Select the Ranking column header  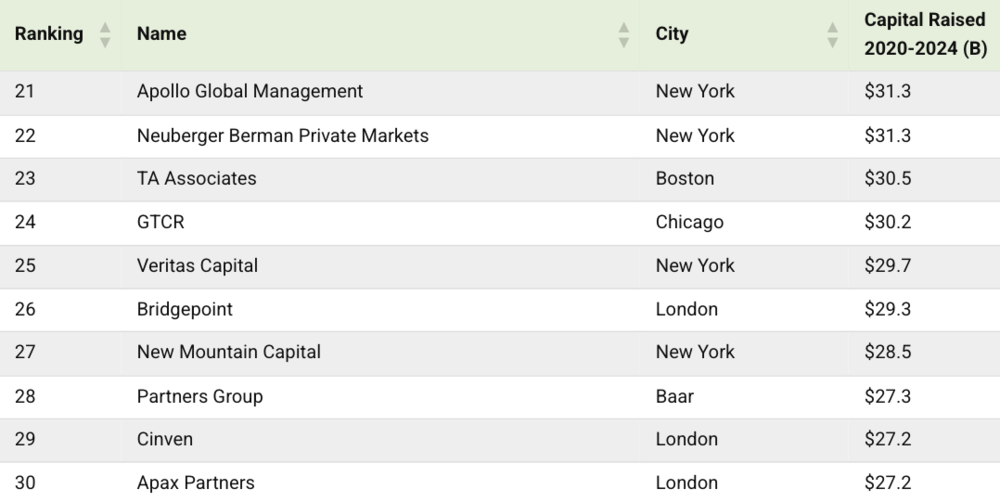coord(49,34)
